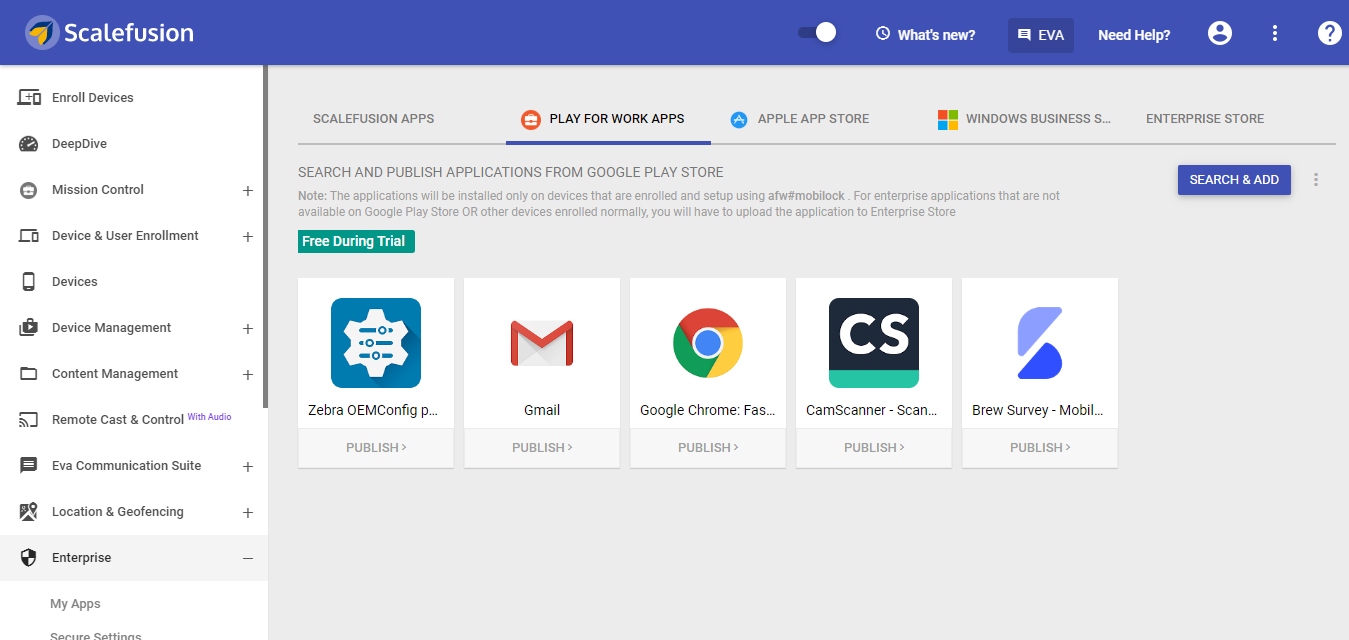
Task: Click the Location & Geofencing icon
Action: 29,512
